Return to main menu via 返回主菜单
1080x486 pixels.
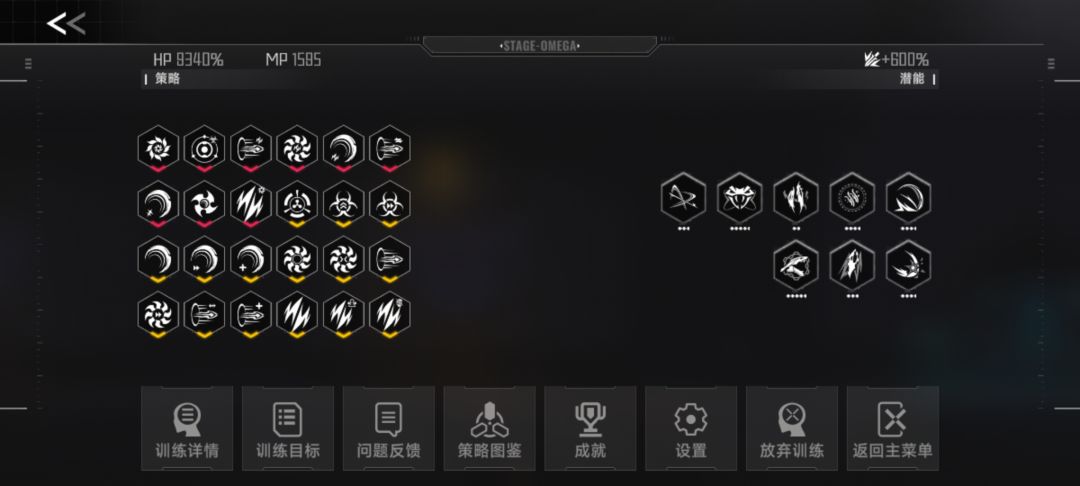(893, 428)
